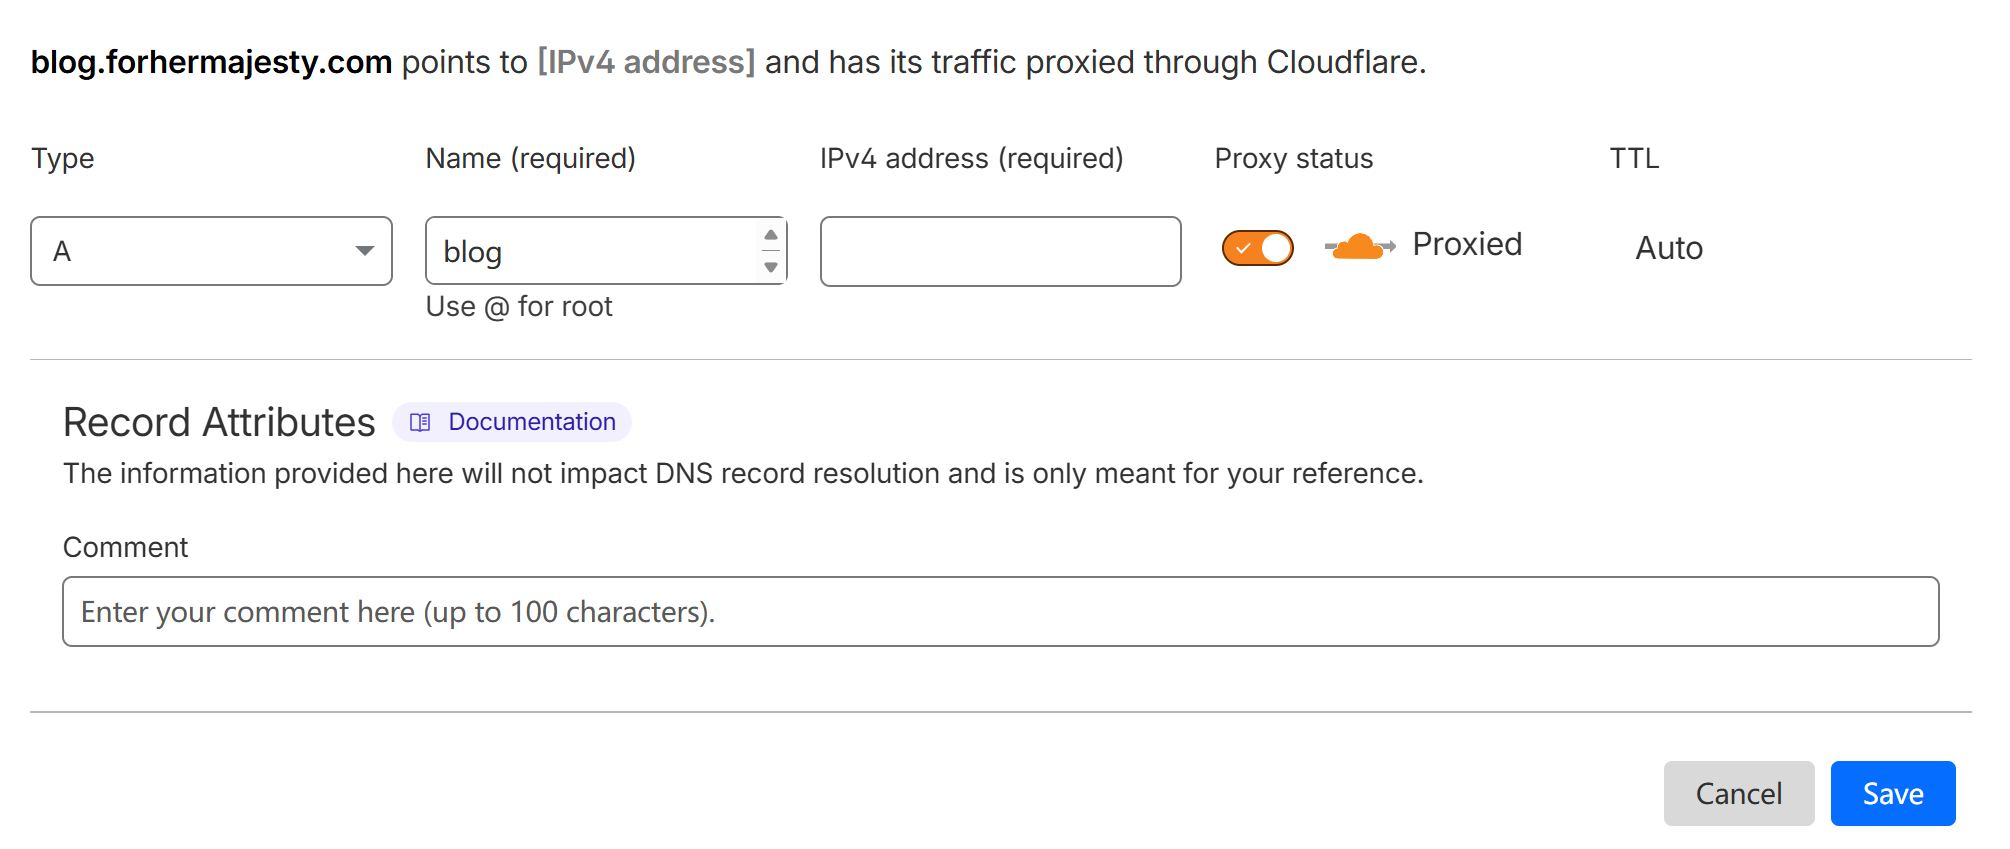Screen dimensions: 2010x849
Task: Focus the empty IPv4 address field
Action: [x=1000, y=251]
